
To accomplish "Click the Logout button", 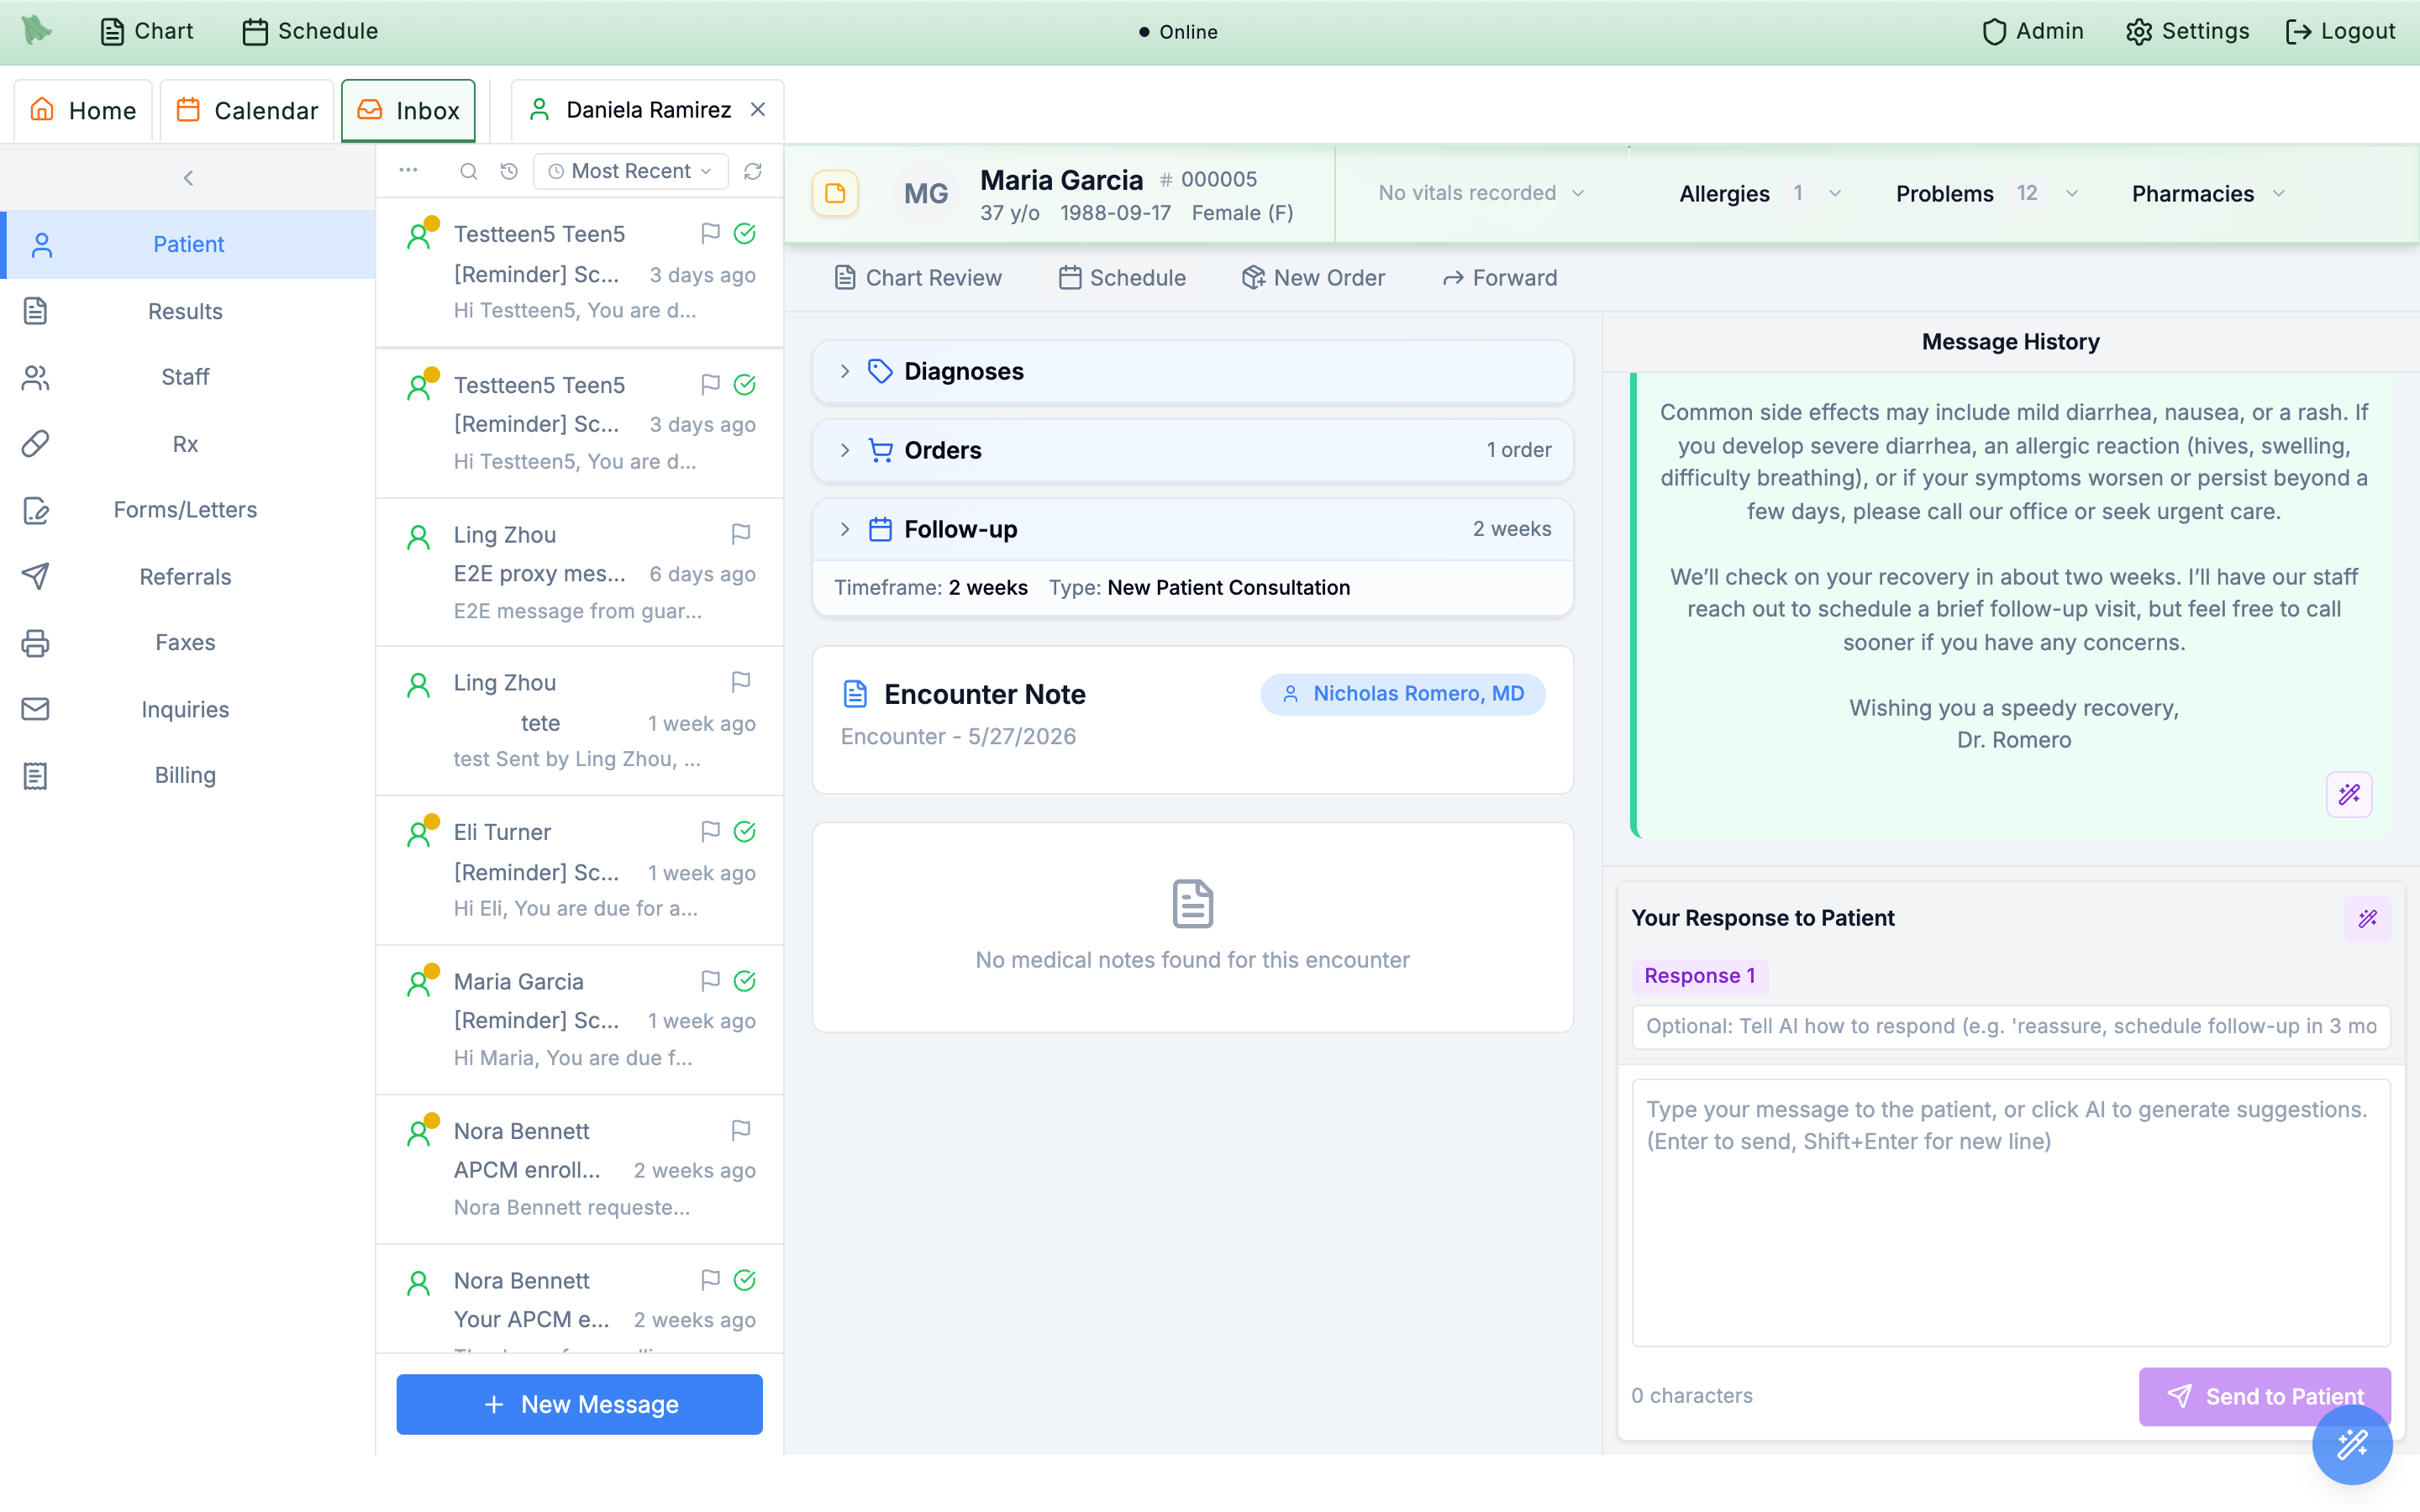I will tap(2341, 31).
